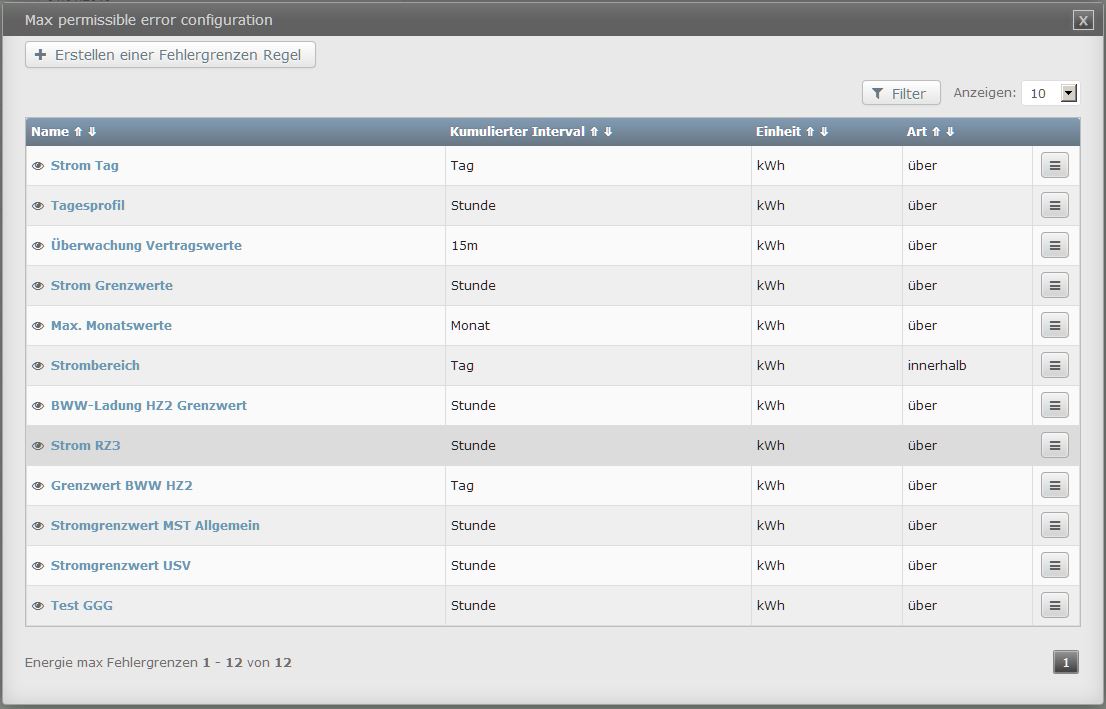Open the Strom Tag rule link
The height and width of the screenshot is (709, 1106).
(85, 166)
